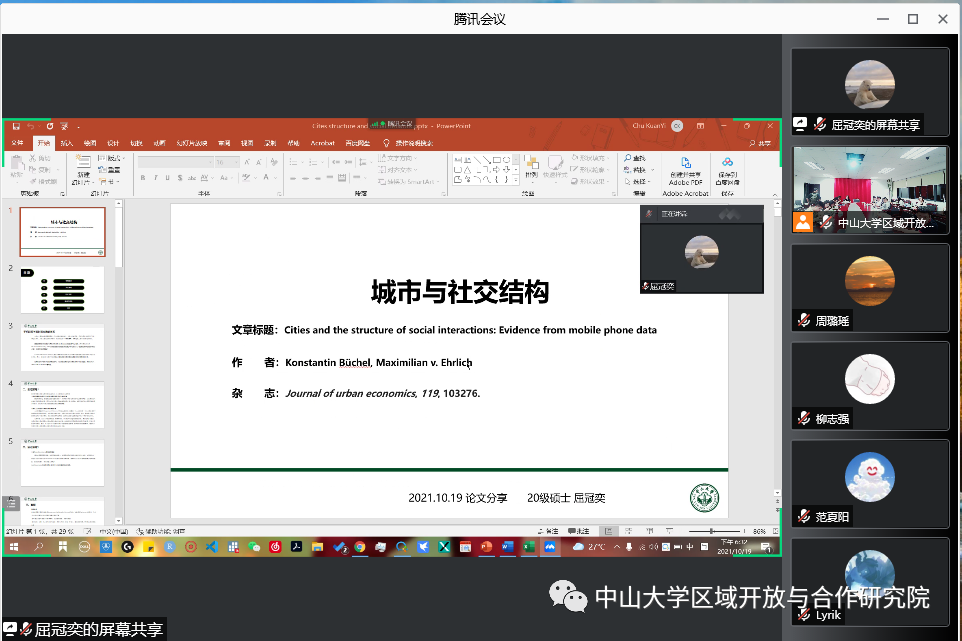Switch to the Acrobat ribbon tab

coord(322,143)
